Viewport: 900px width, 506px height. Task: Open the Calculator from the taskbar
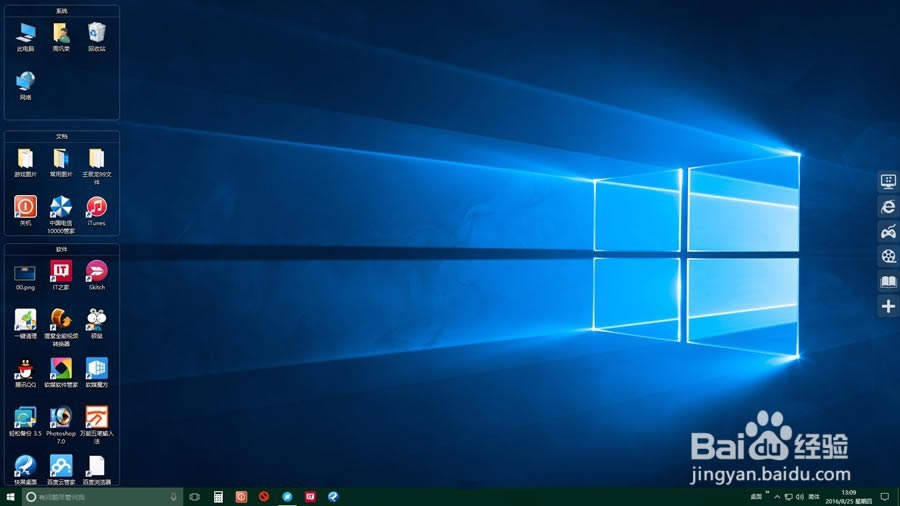(218, 497)
